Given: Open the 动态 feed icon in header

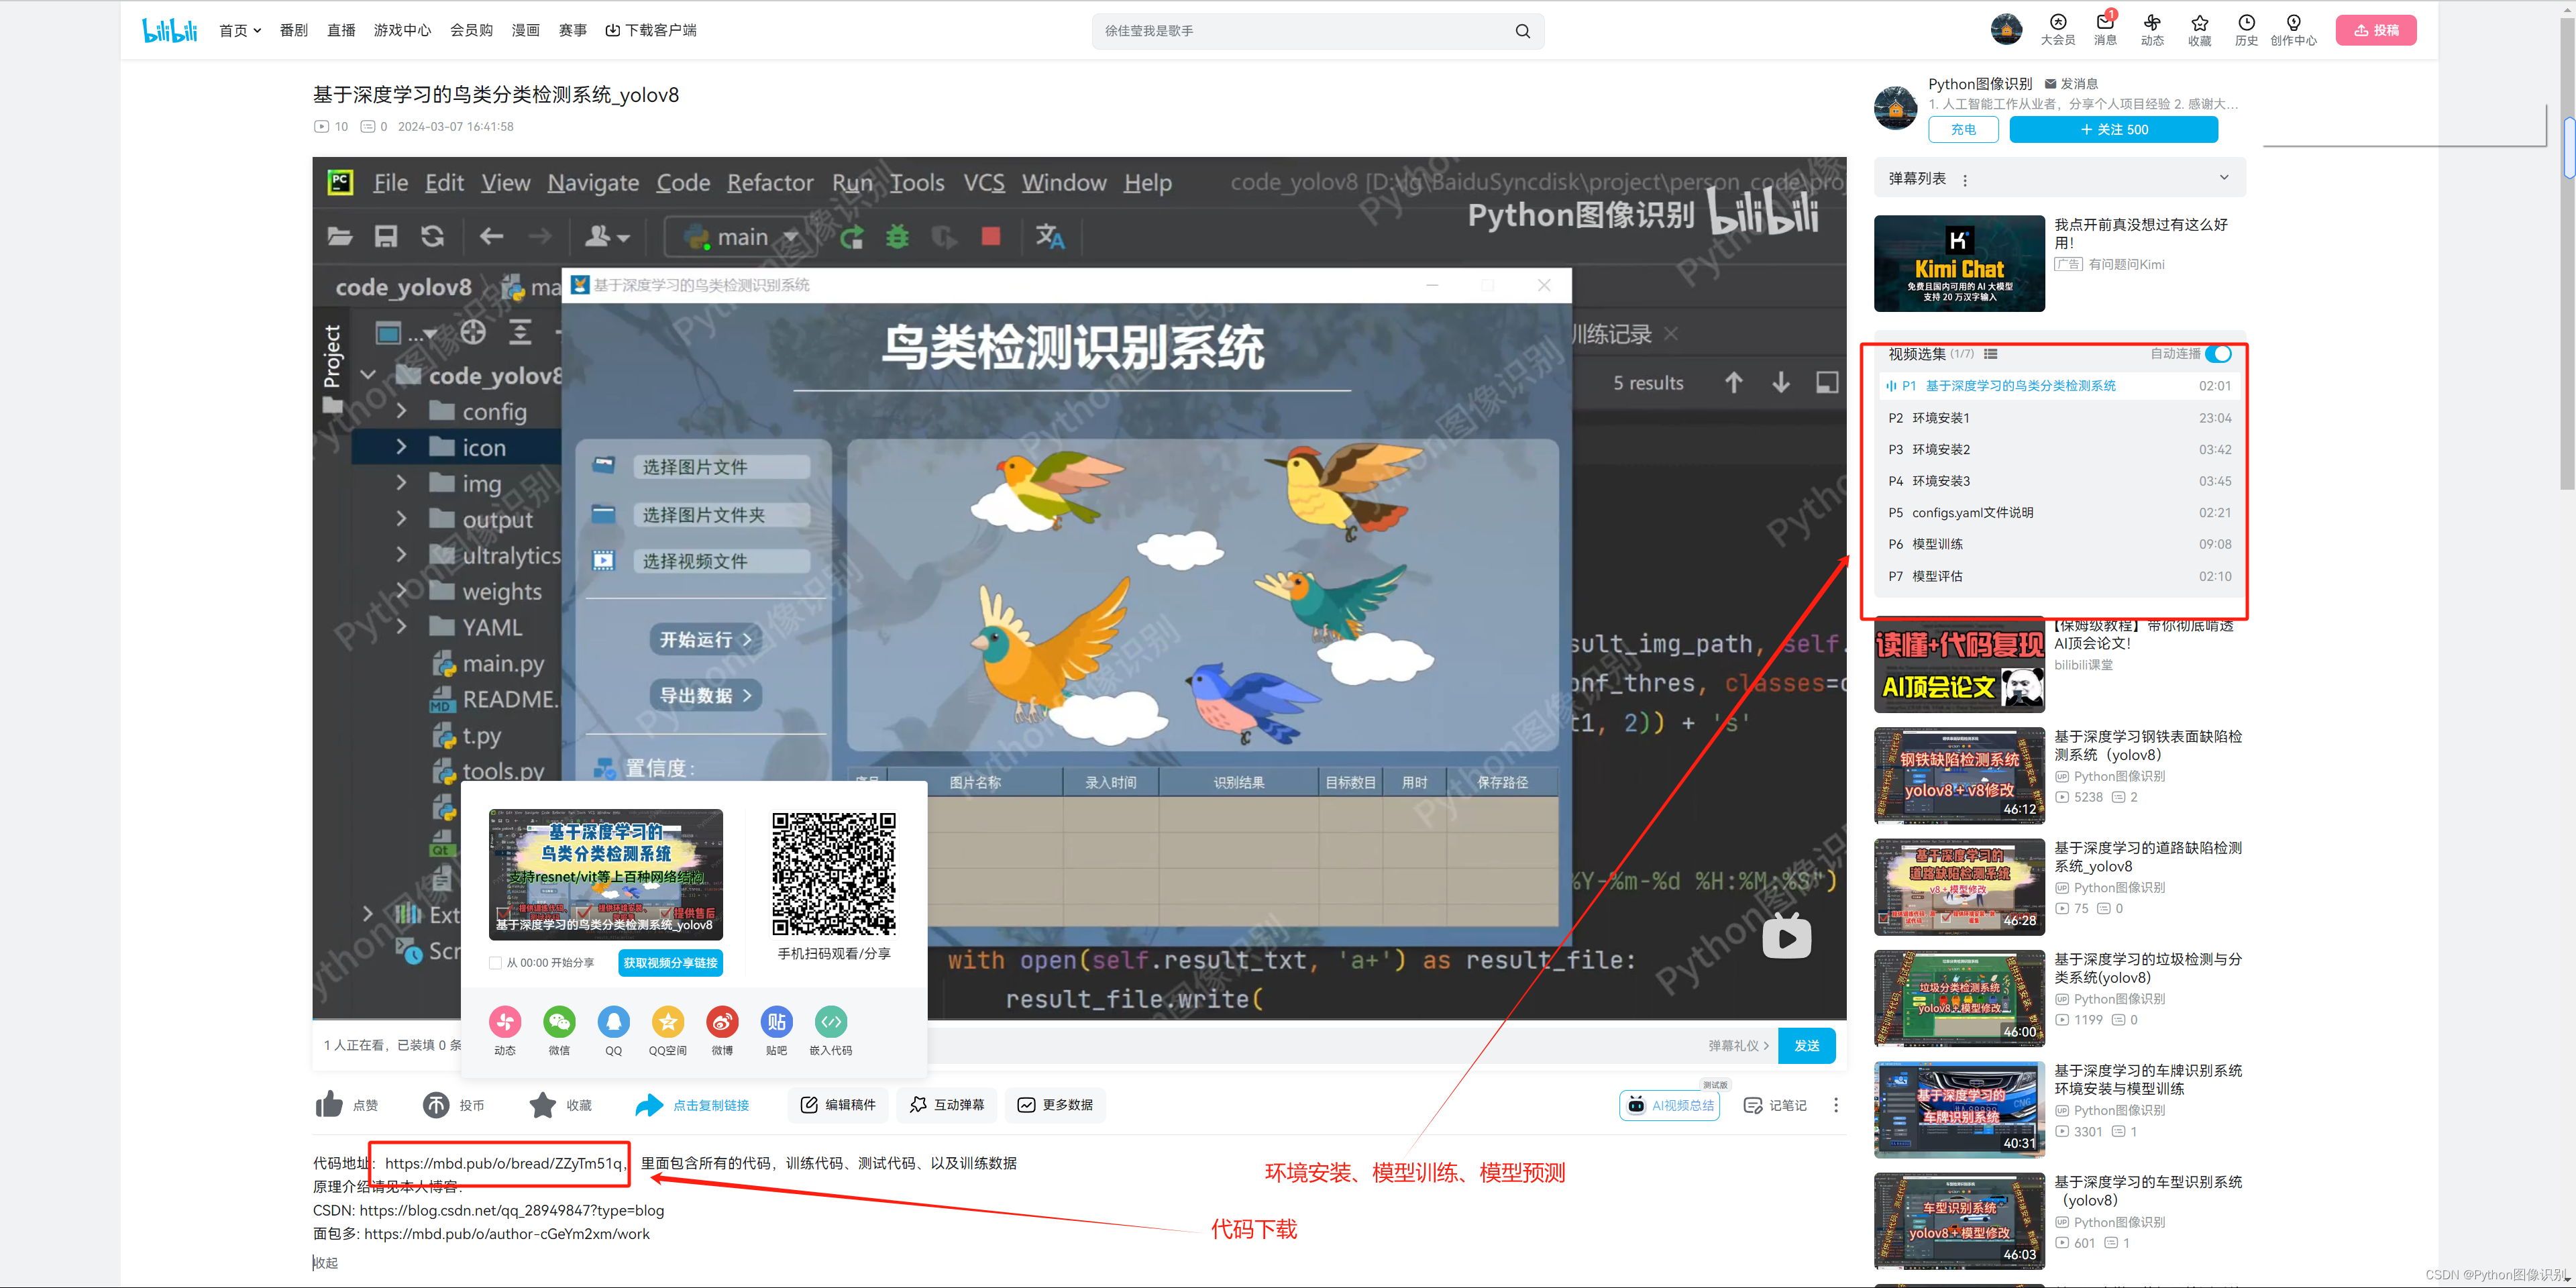Looking at the screenshot, I should click(x=2151, y=29).
